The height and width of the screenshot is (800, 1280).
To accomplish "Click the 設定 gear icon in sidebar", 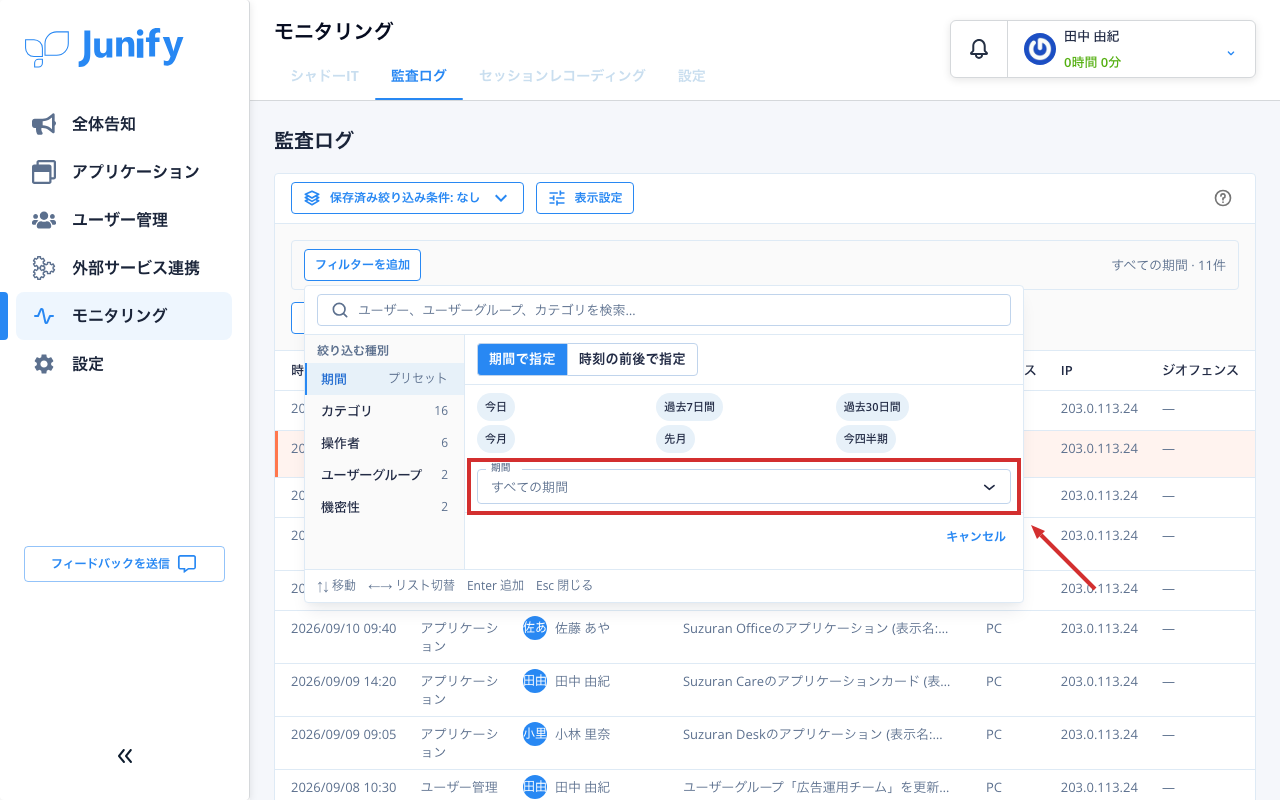I will click(x=44, y=364).
